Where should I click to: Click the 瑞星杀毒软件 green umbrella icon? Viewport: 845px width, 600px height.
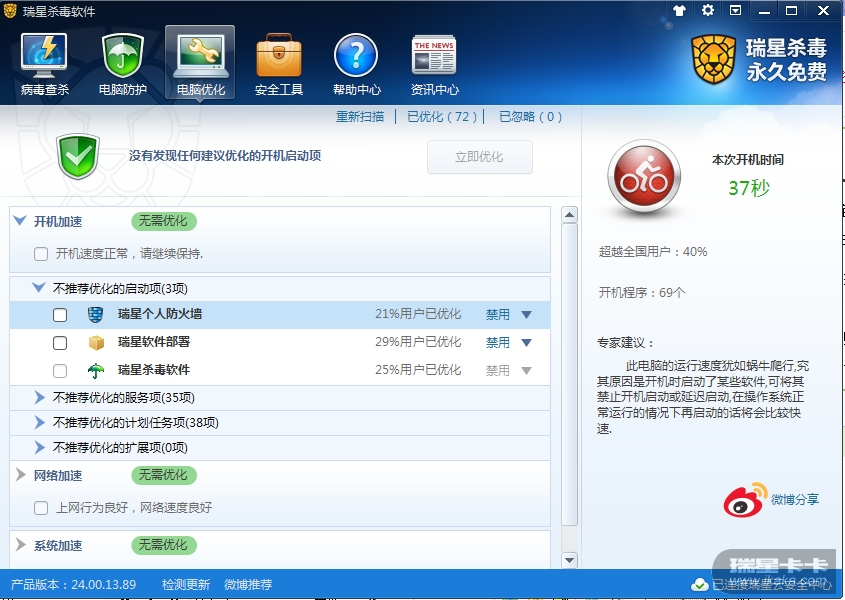(95, 370)
